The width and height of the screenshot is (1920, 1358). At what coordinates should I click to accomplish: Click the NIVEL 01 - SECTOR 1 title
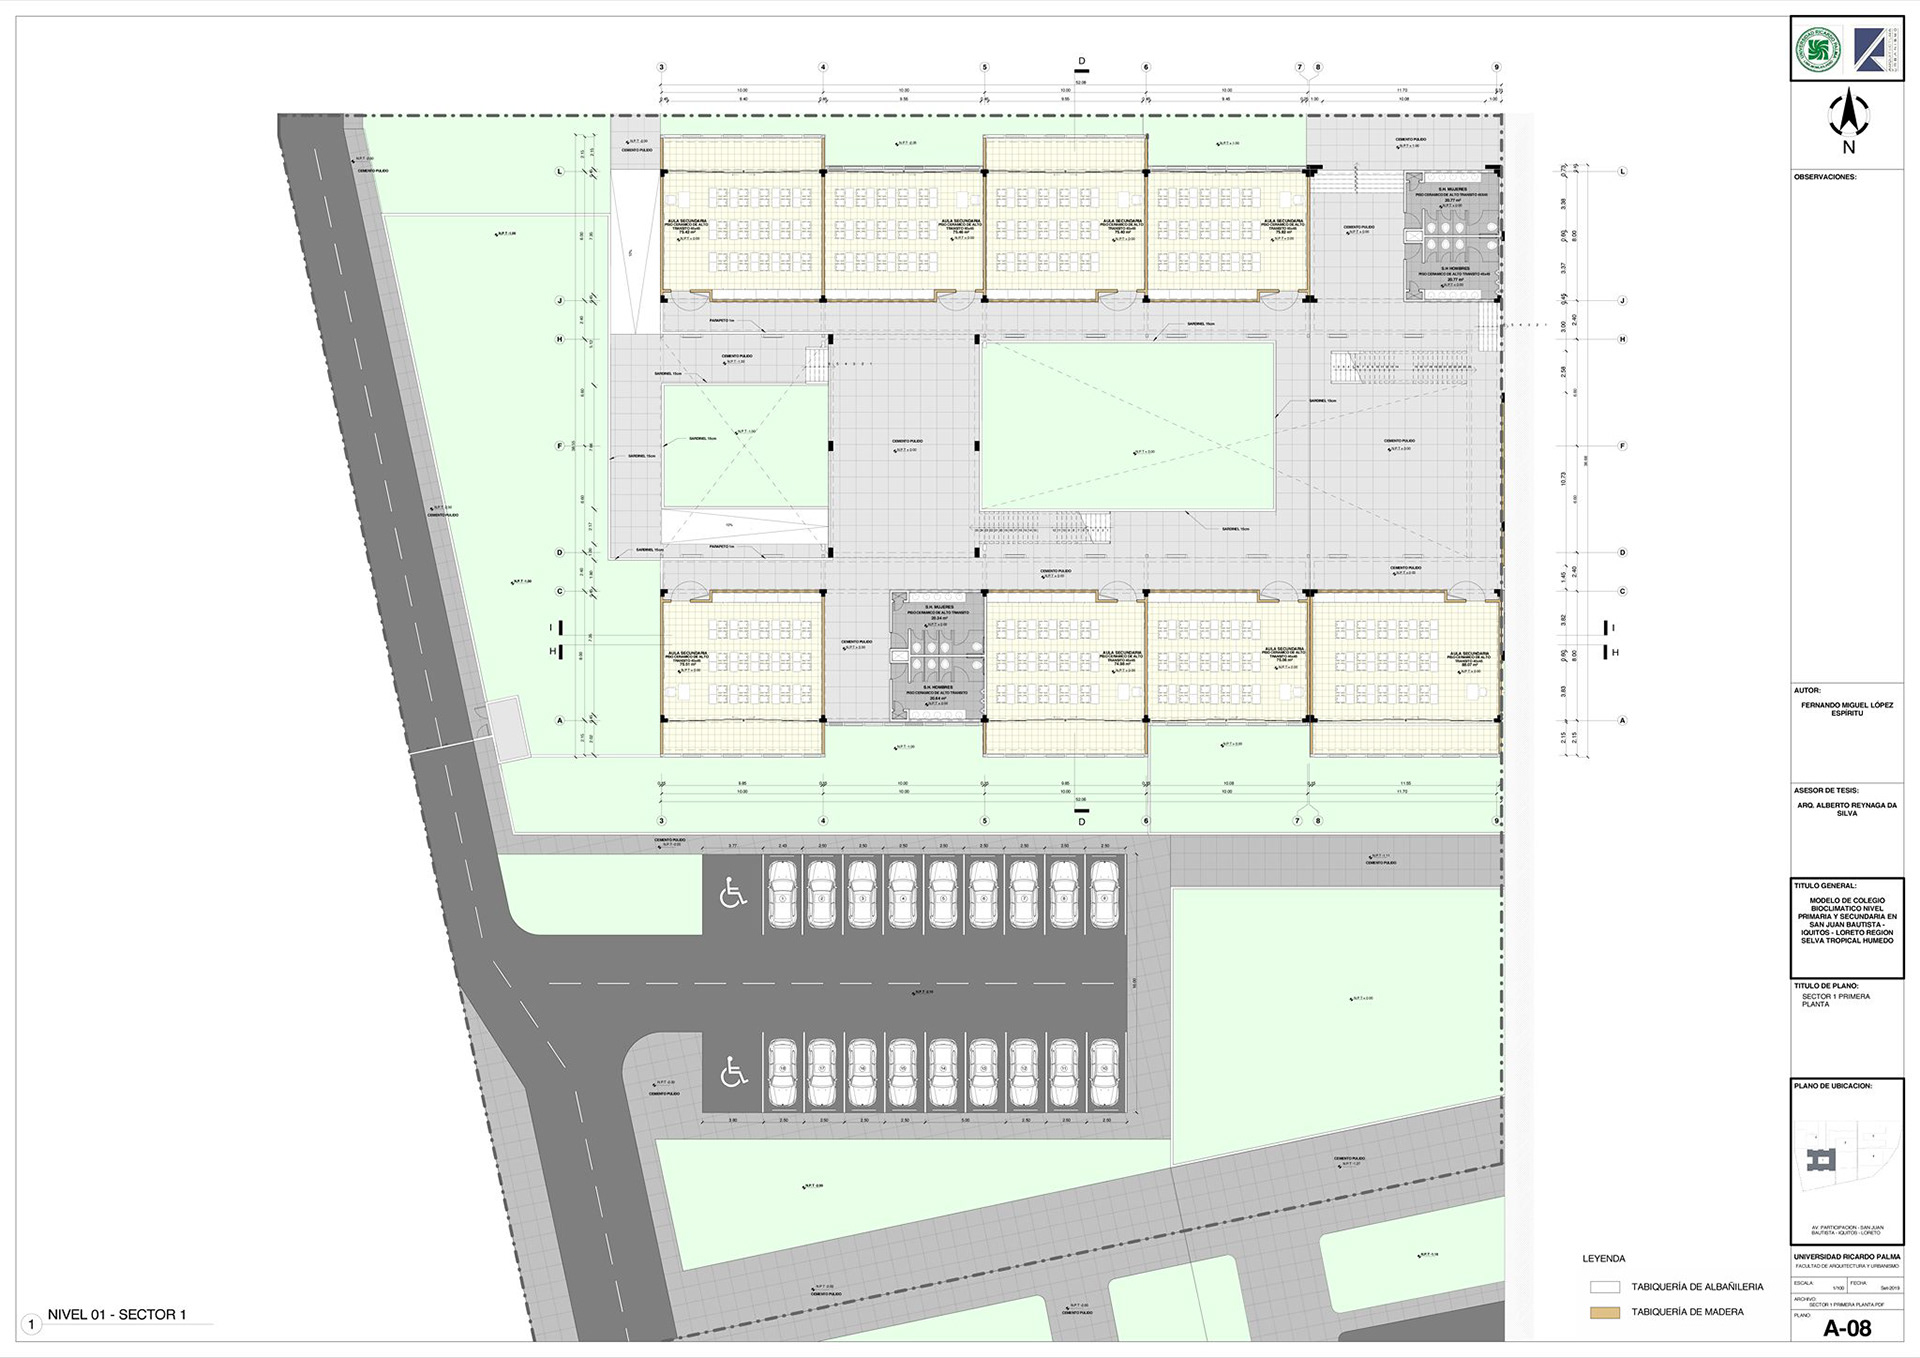pyautogui.click(x=117, y=1314)
